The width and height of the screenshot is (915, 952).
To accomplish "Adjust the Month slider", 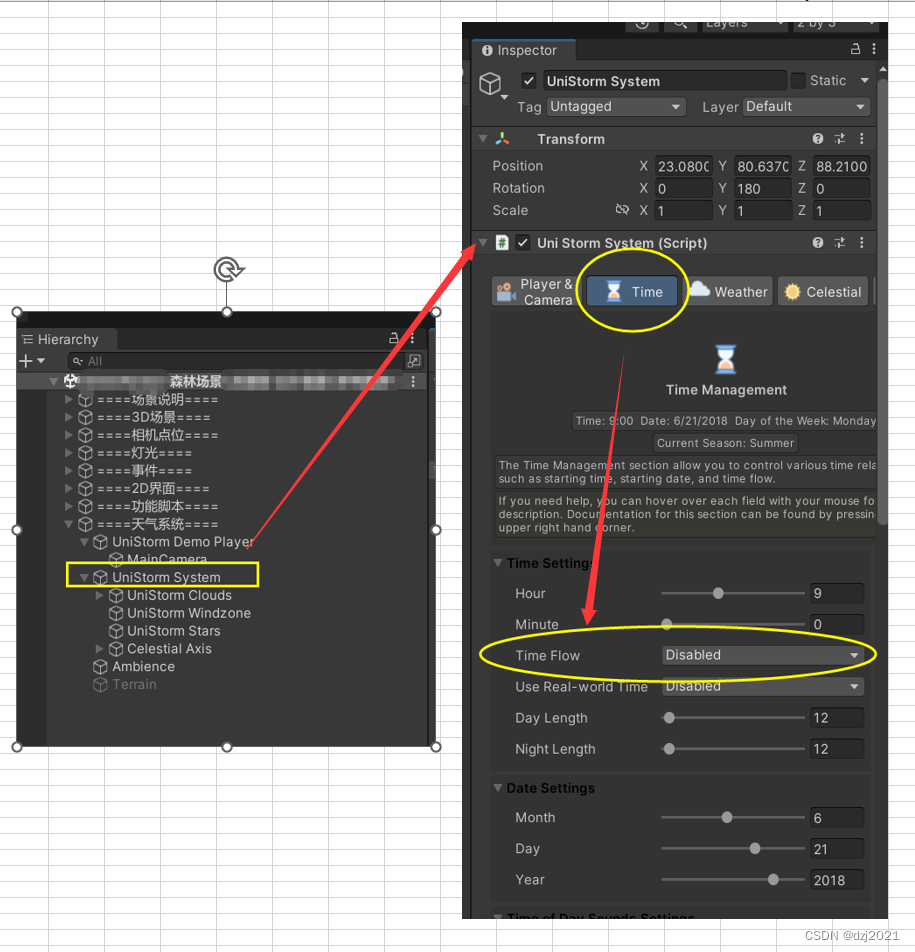I will click(x=727, y=817).
